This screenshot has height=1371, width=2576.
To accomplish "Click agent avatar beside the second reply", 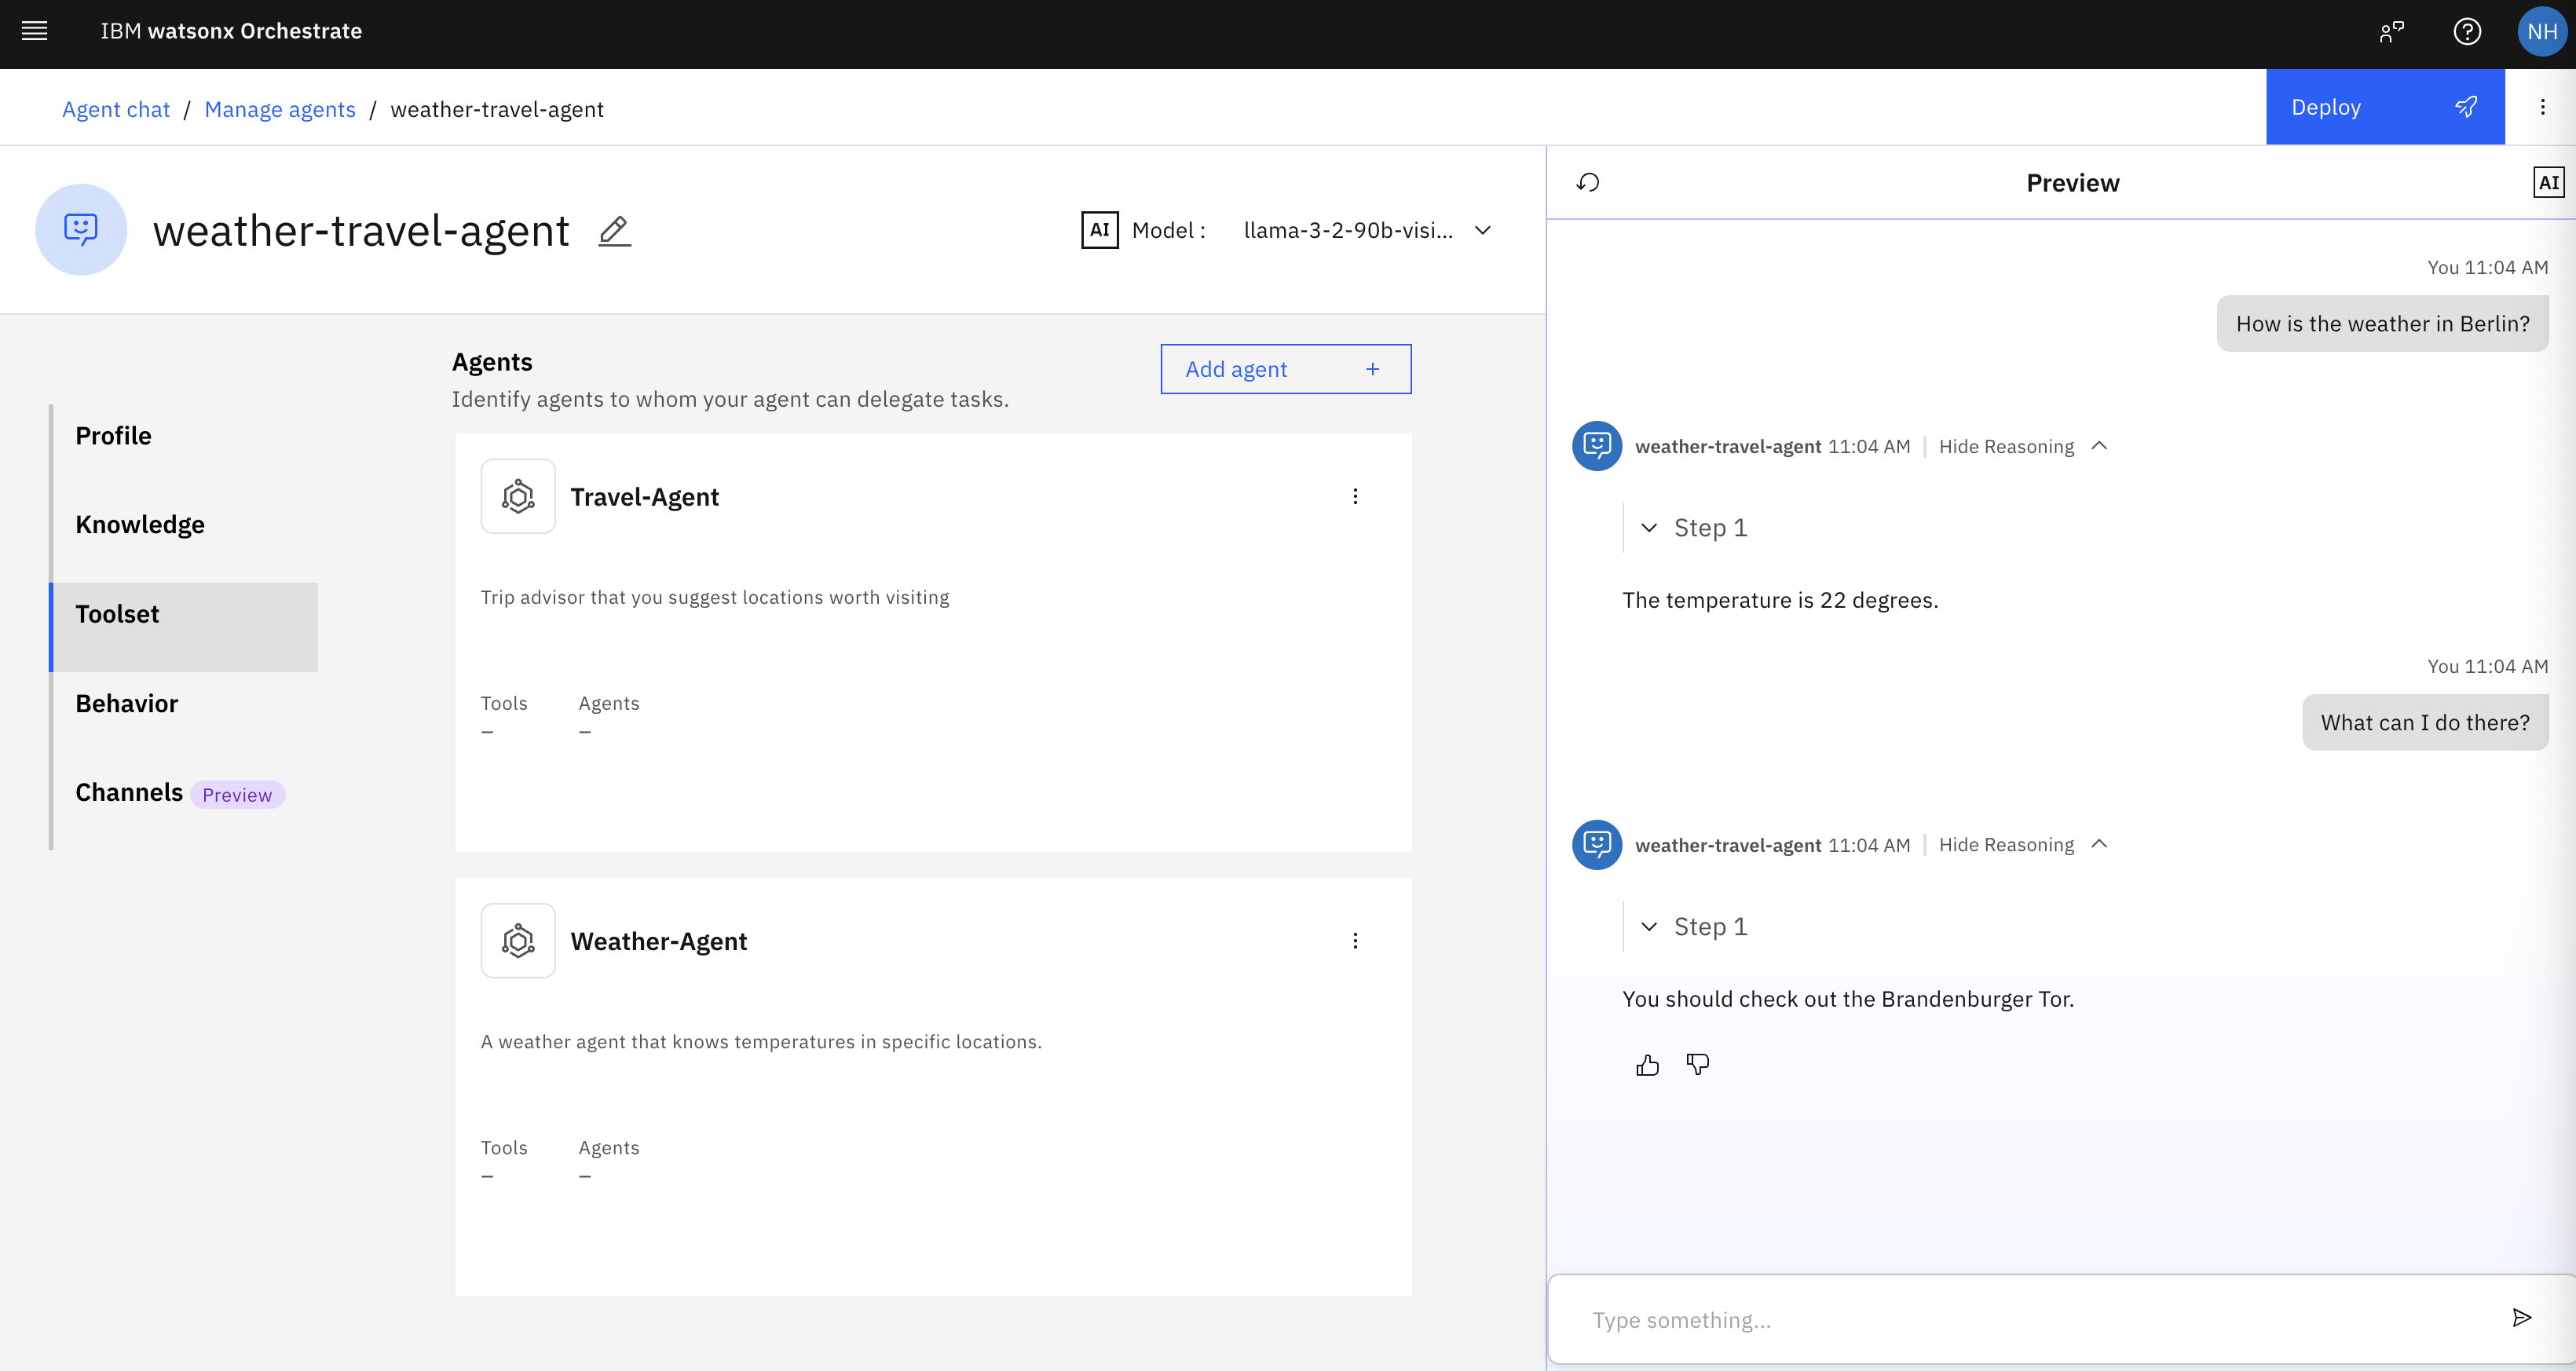I will [1597, 845].
